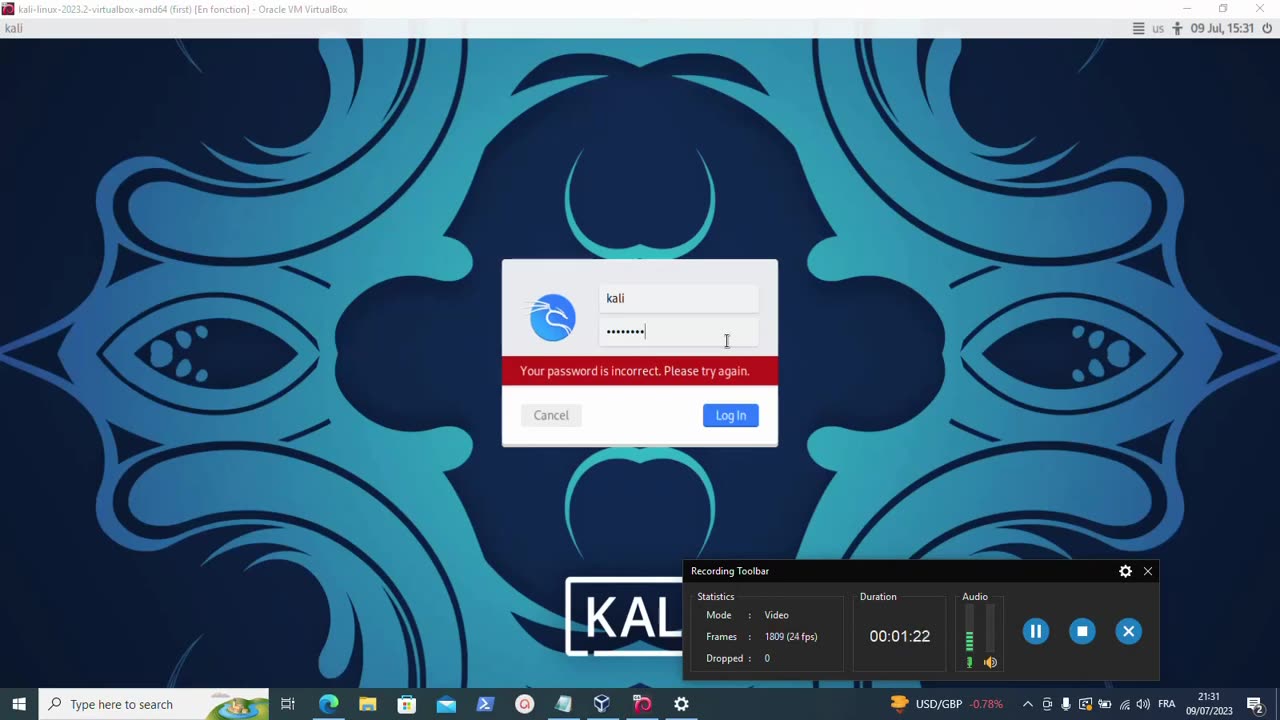
Task: Launch Microsoft Edge from taskbar
Action: point(328,704)
